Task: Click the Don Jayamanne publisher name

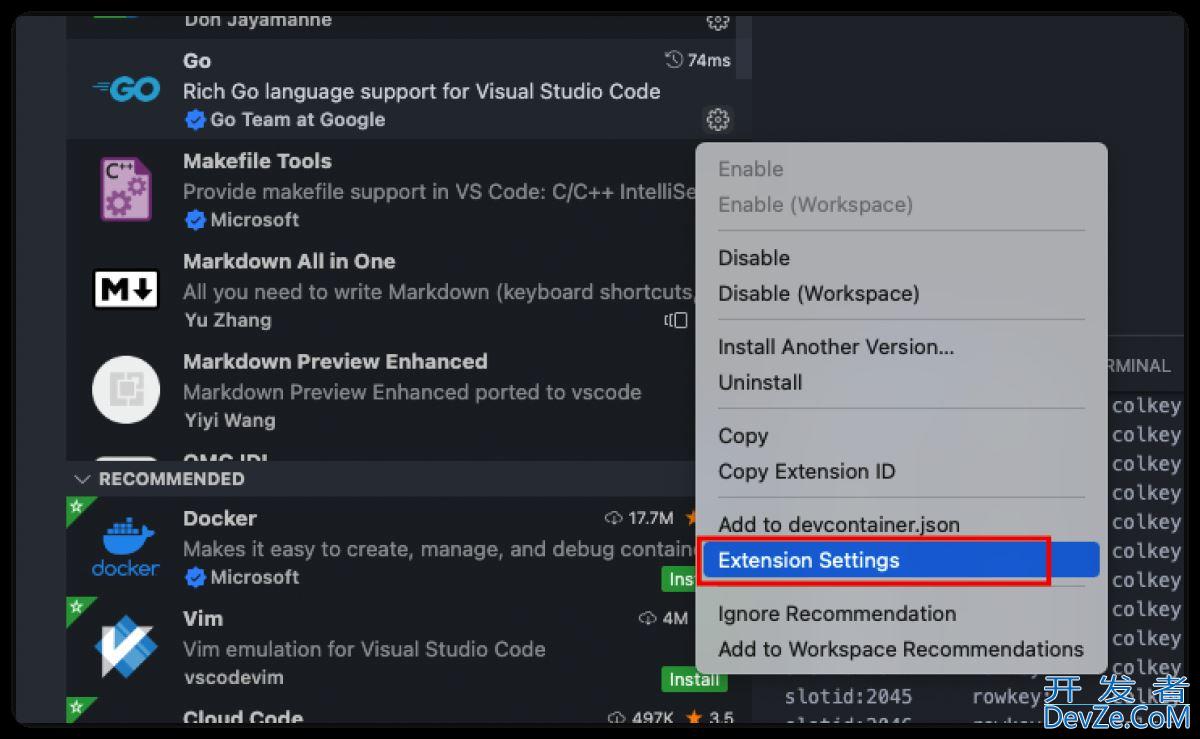Action: [258, 19]
